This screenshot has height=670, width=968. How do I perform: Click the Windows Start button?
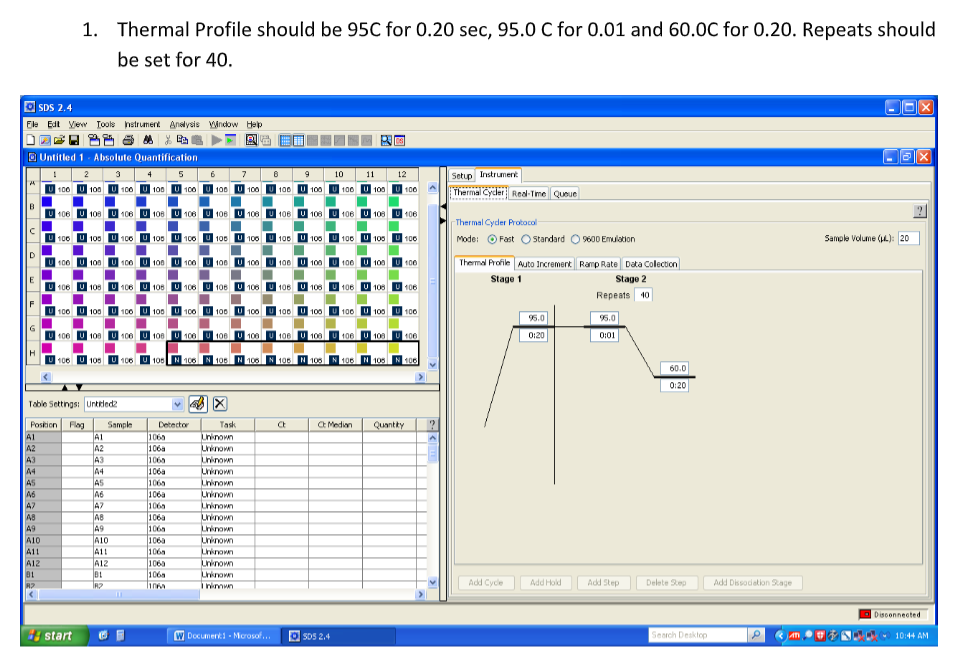[53, 635]
